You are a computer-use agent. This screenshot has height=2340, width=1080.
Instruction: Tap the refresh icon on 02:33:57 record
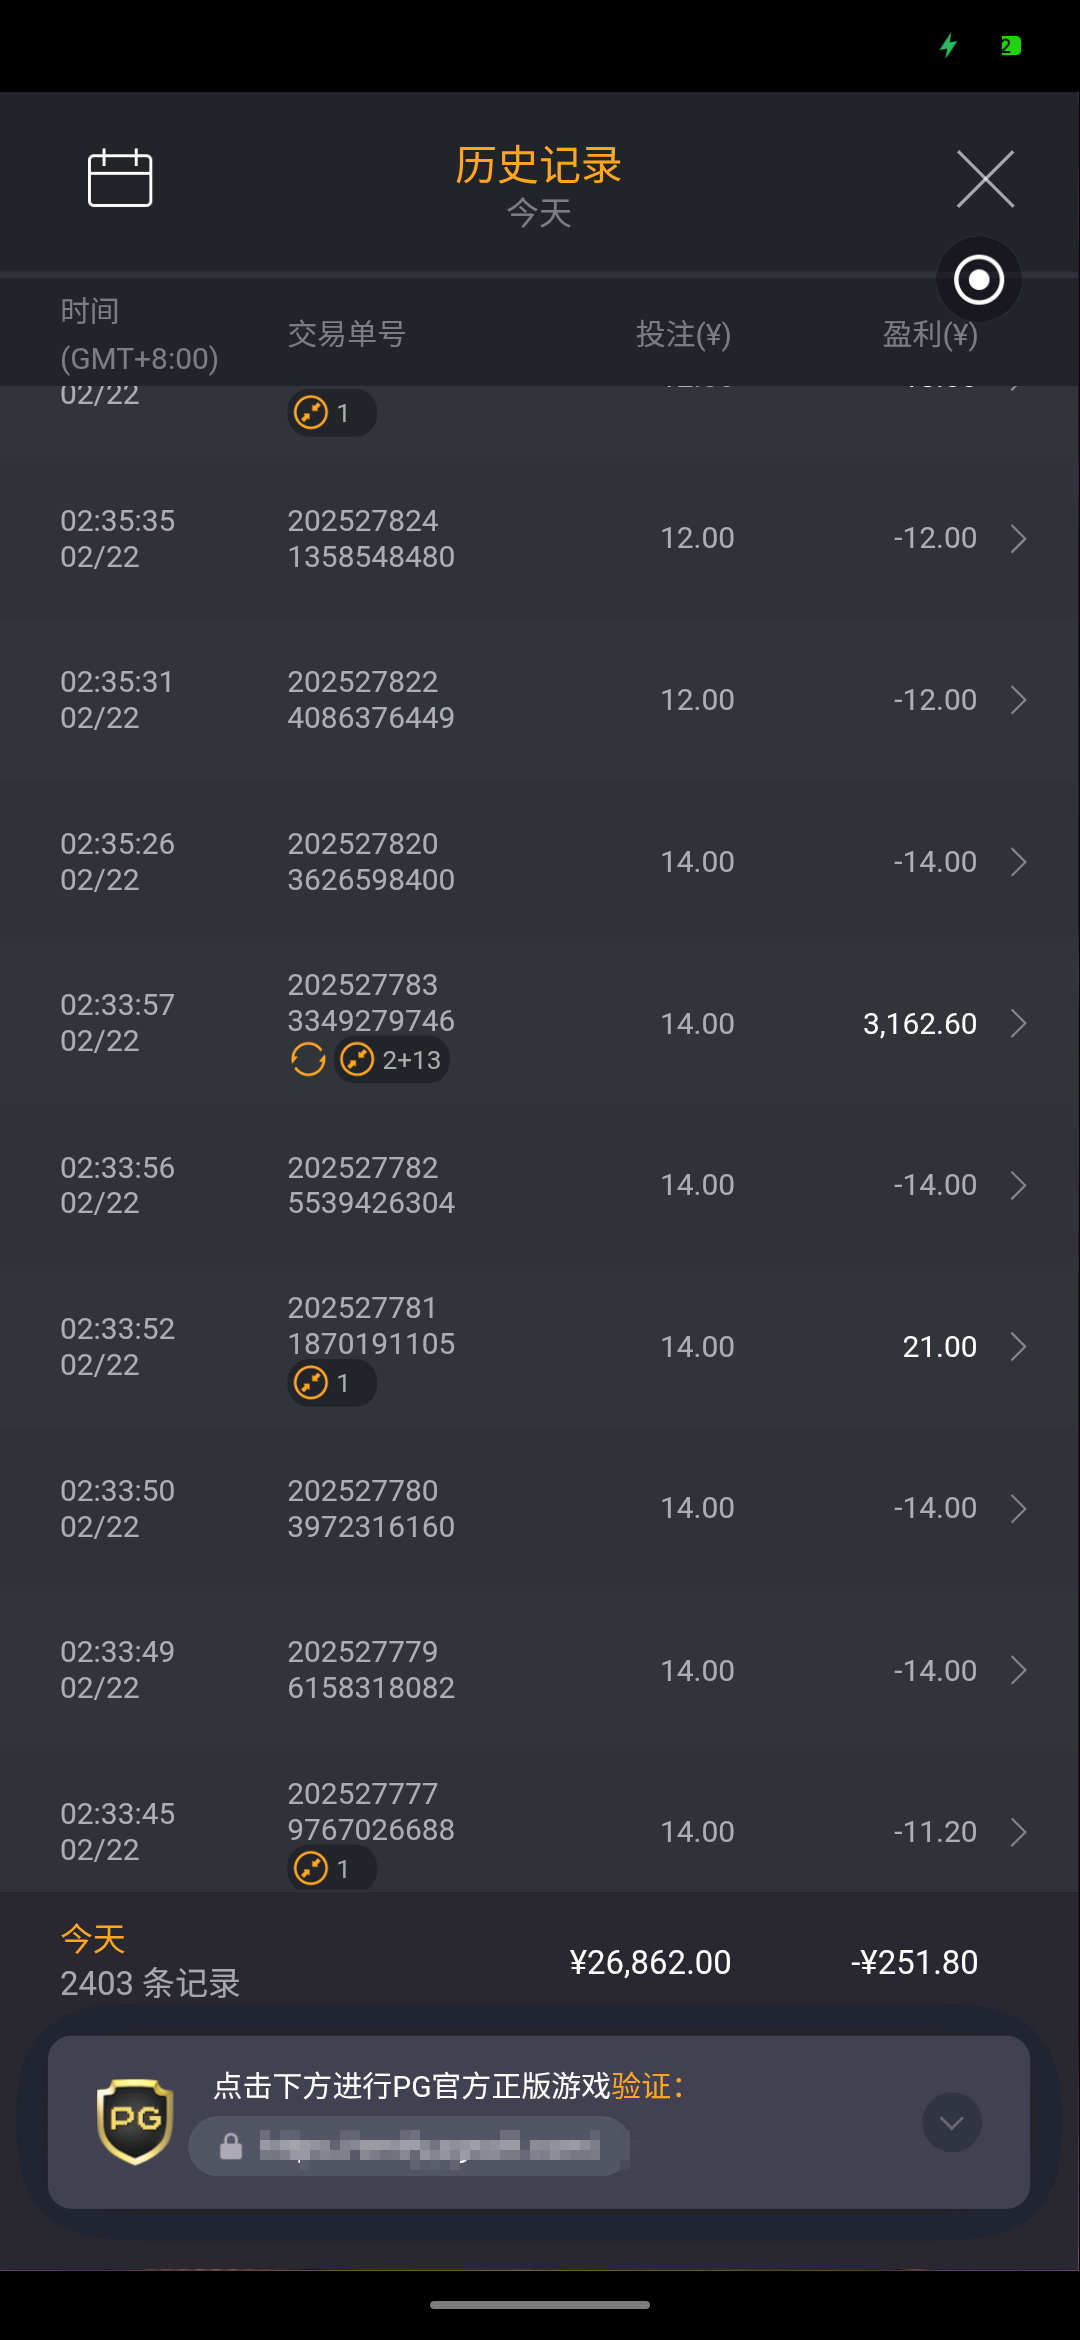click(x=308, y=1059)
